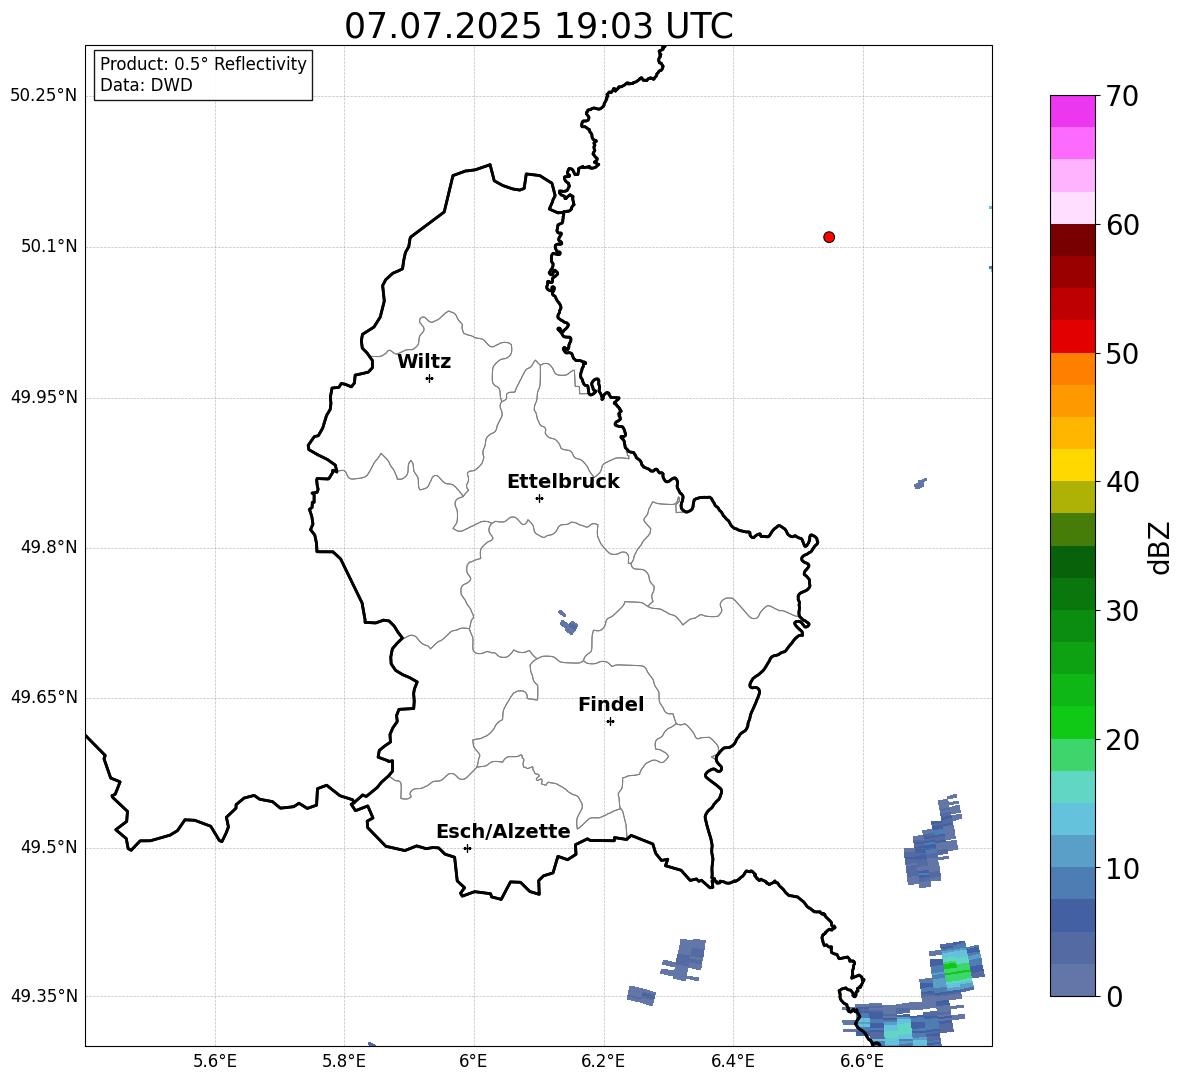Click the 49.65°N latitude label
This screenshot has height=1081, width=1184.
pos(43,697)
